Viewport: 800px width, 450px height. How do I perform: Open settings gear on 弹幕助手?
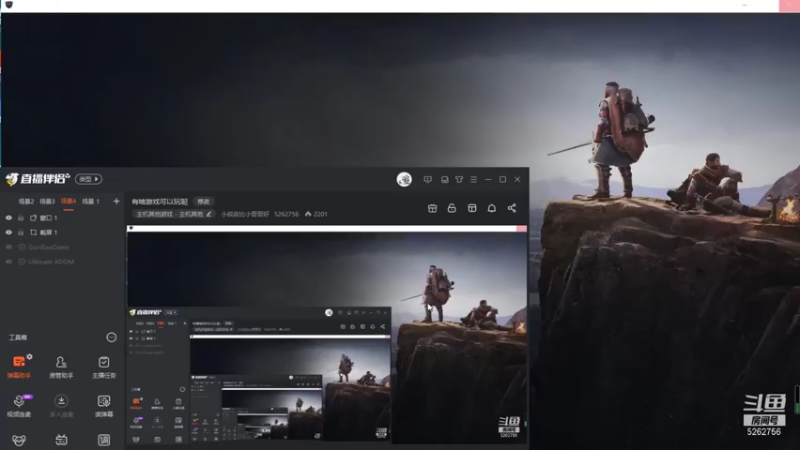[x=30, y=357]
